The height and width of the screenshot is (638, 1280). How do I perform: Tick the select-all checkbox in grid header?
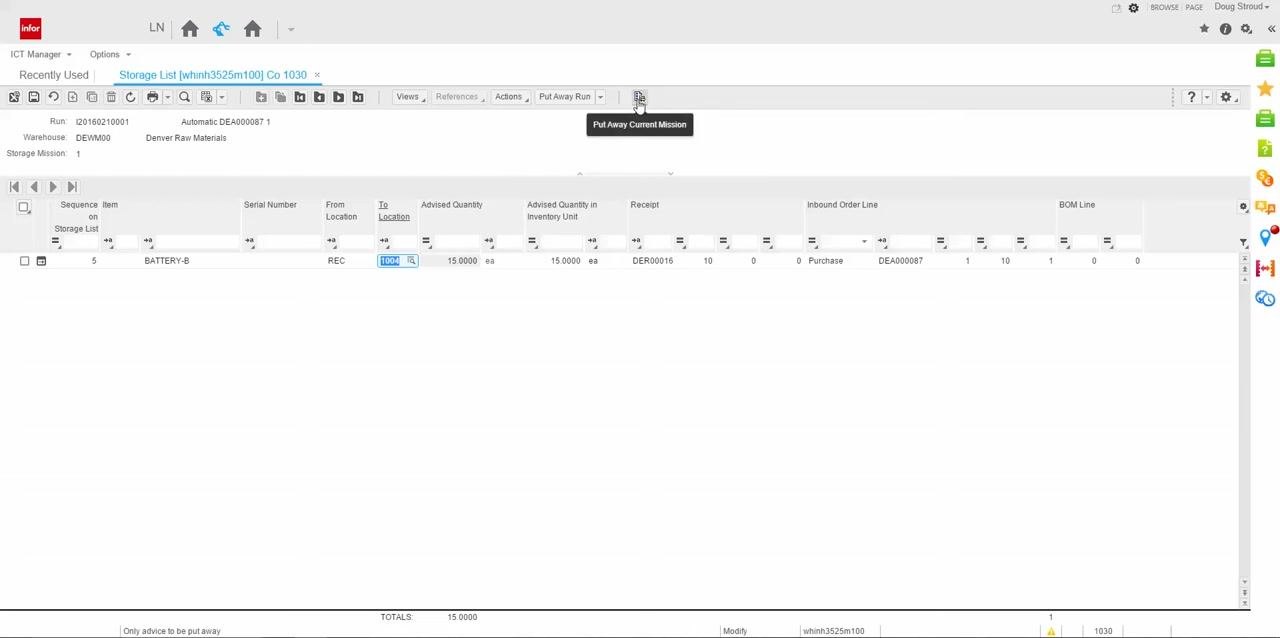[24, 207]
